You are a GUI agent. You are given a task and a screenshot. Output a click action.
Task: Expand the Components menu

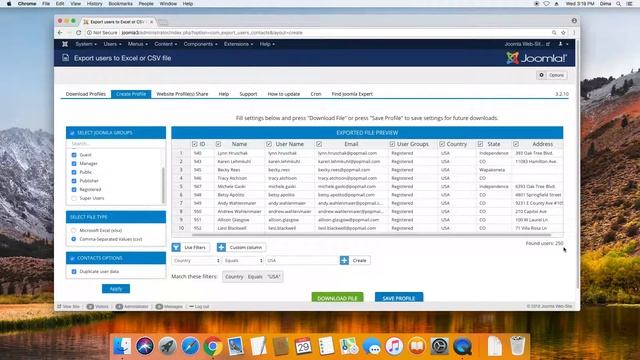200,44
